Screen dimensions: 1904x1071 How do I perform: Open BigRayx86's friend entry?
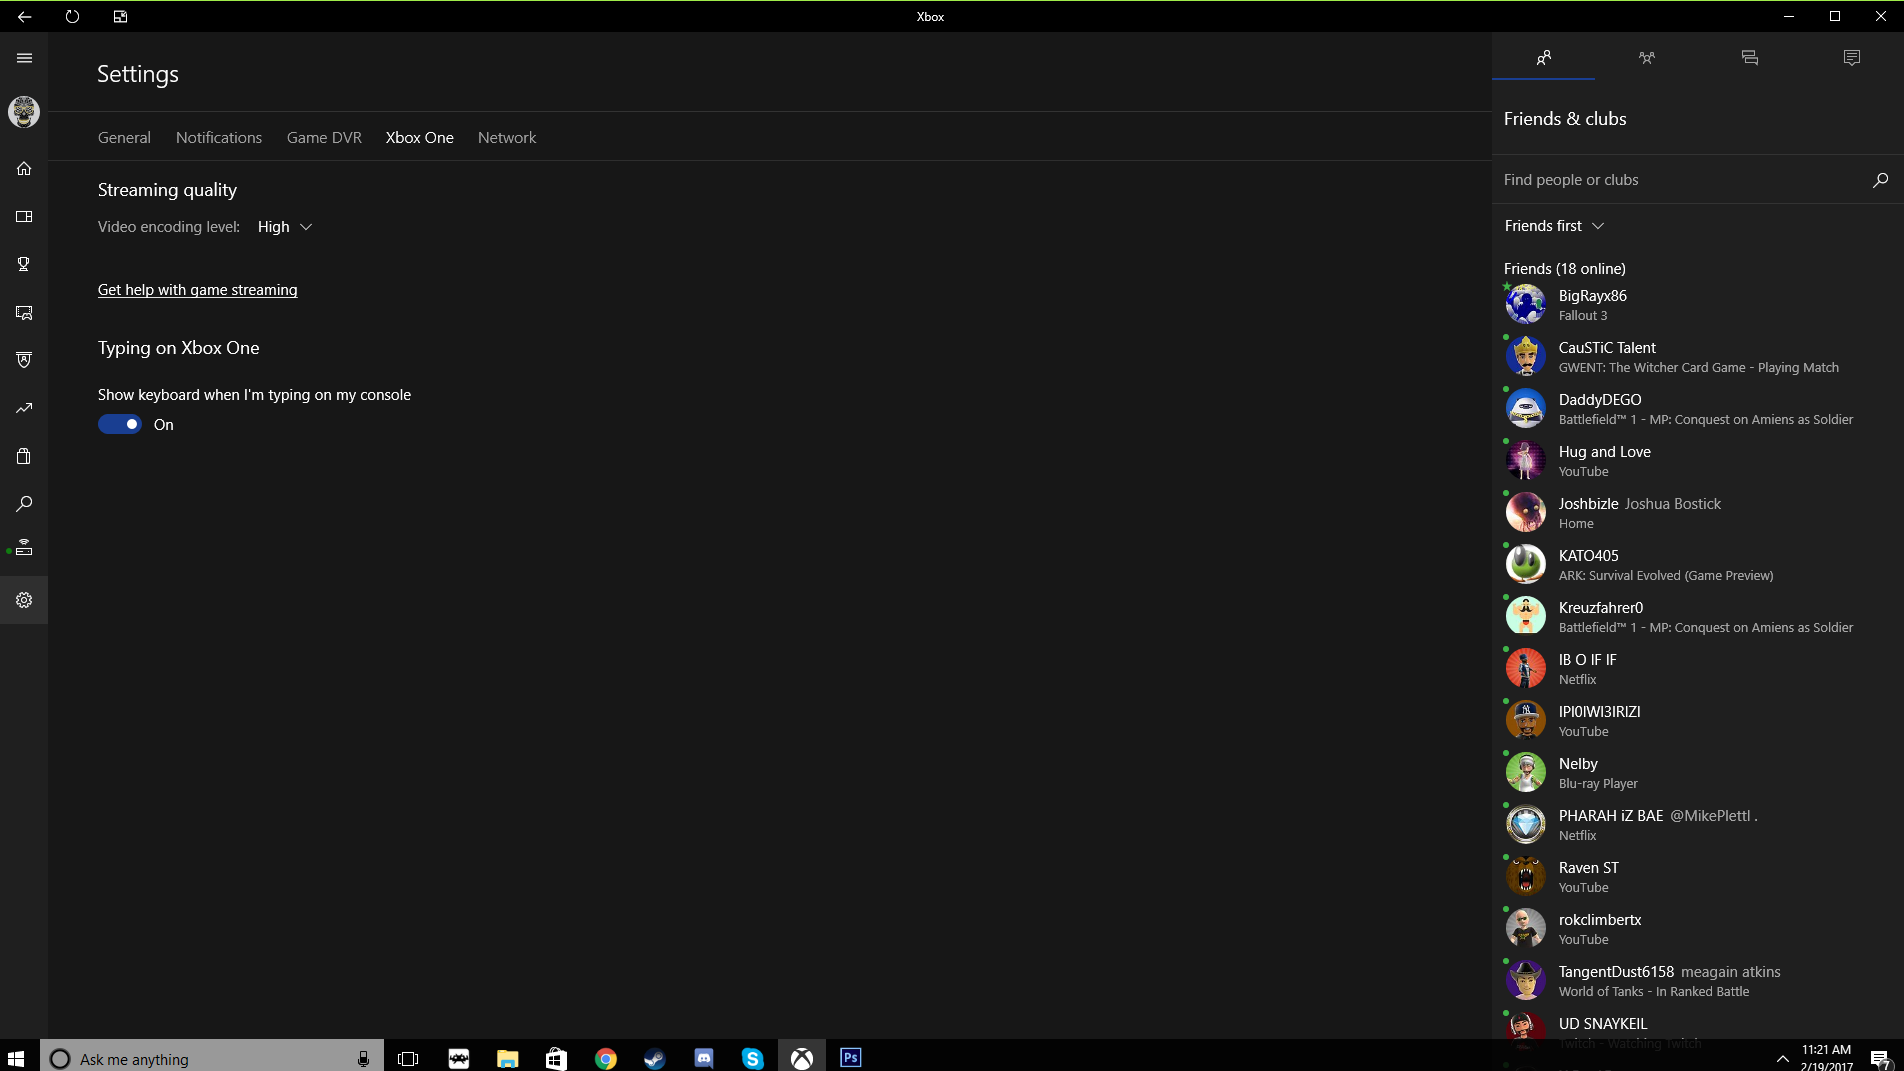click(x=1698, y=304)
